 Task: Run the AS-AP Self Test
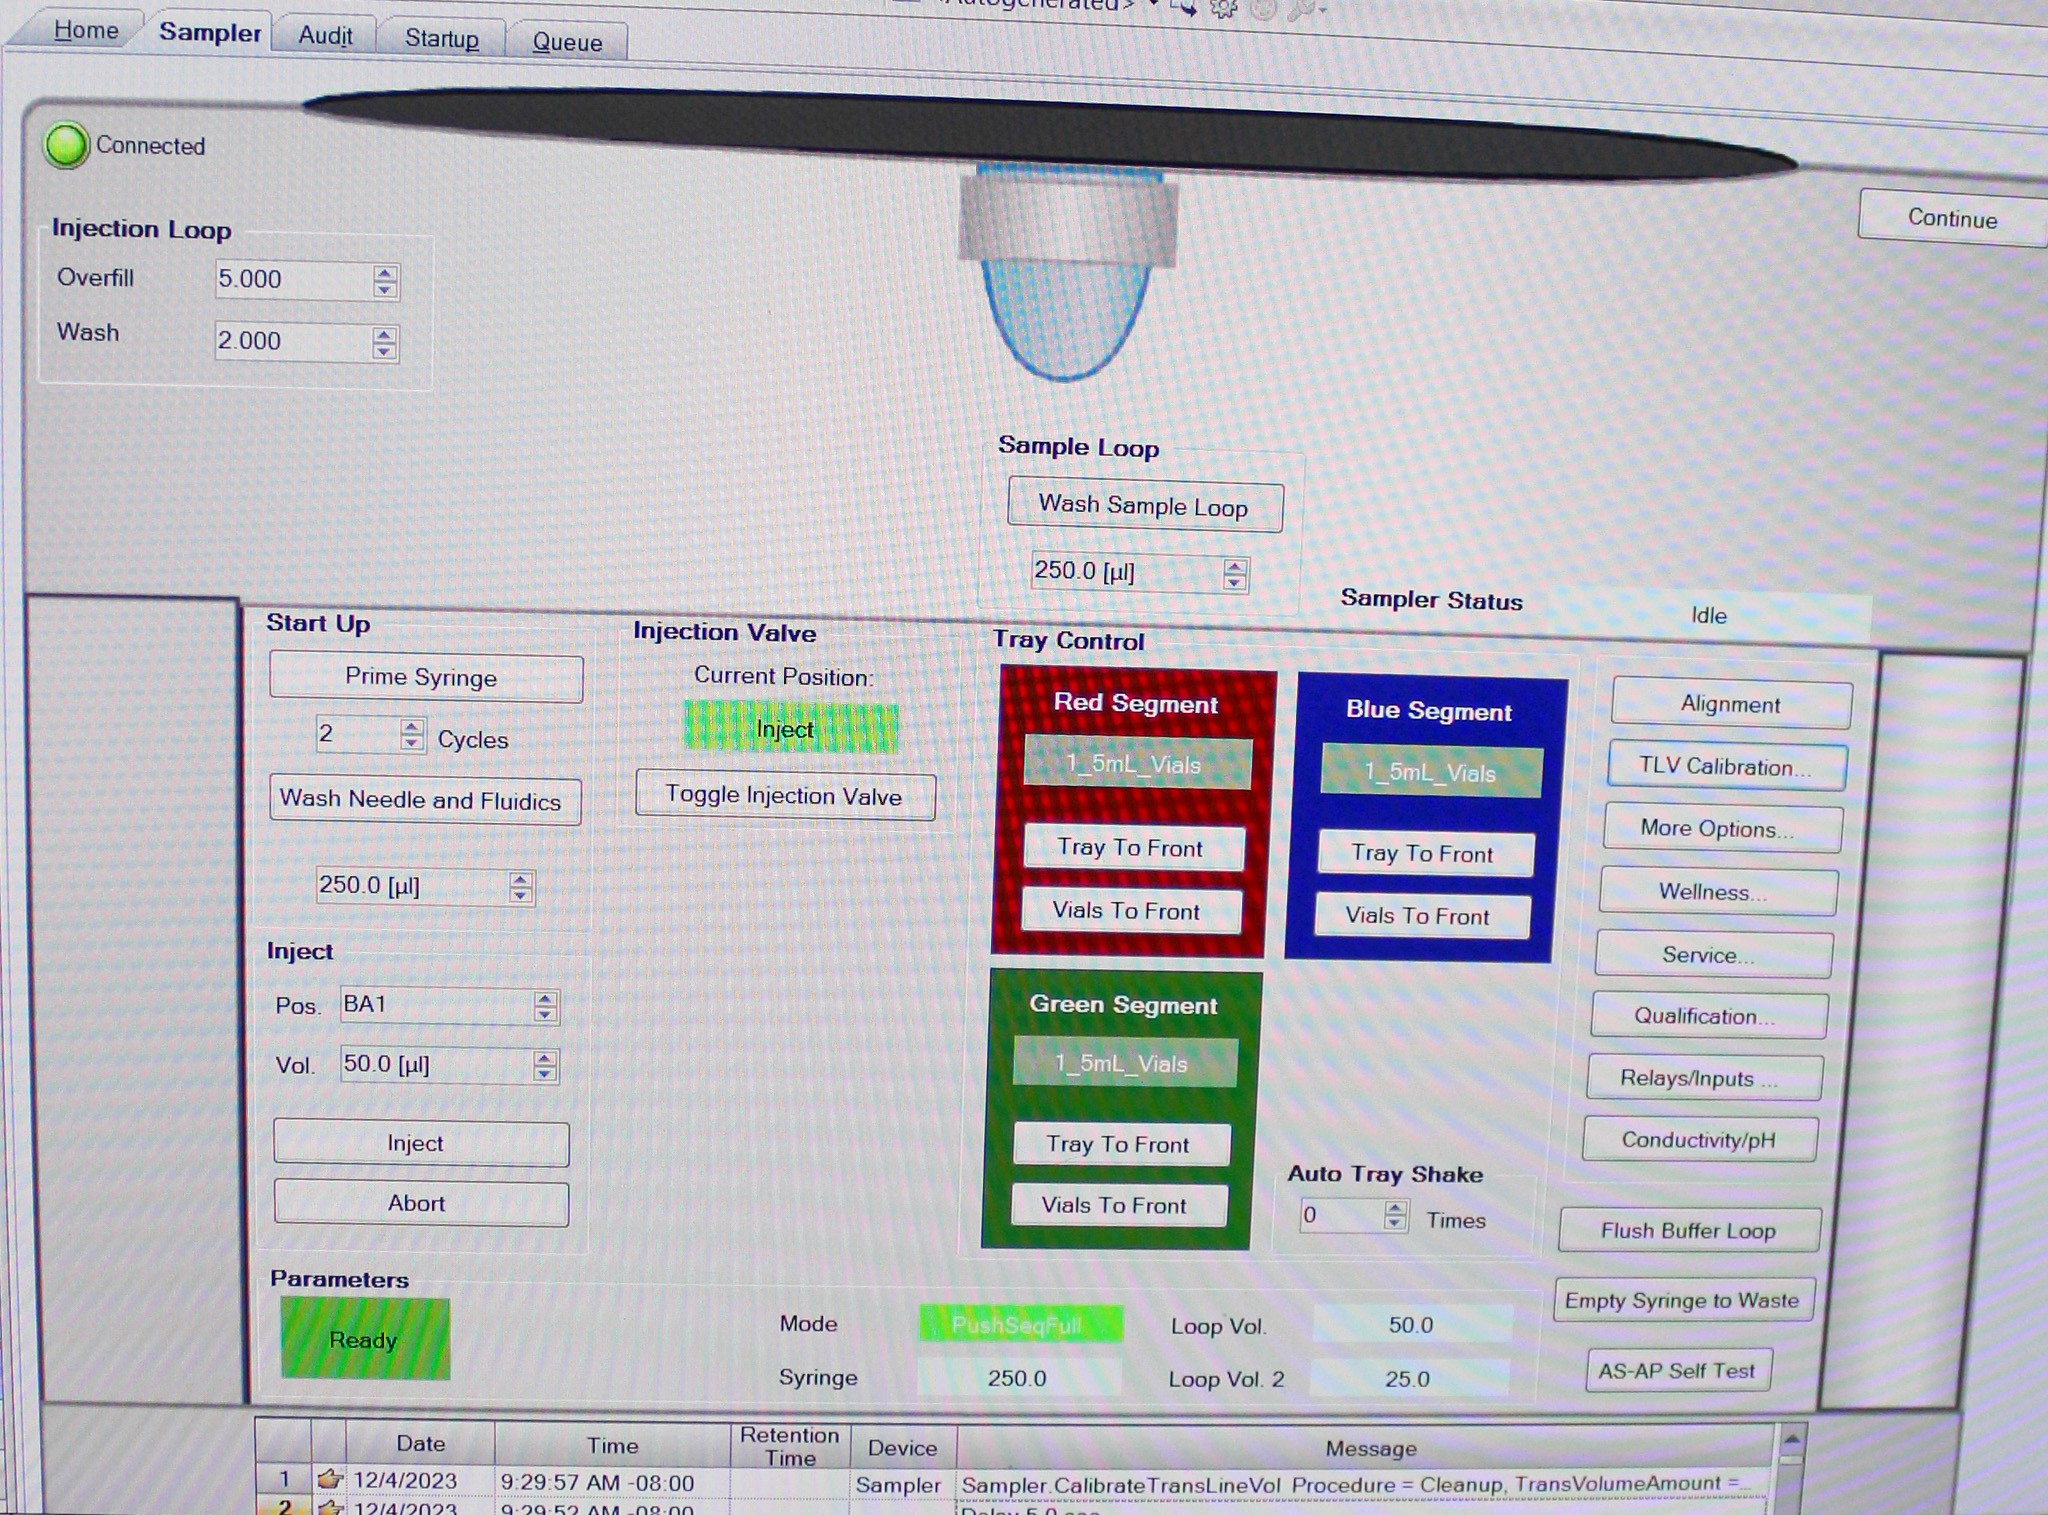tap(1677, 1370)
